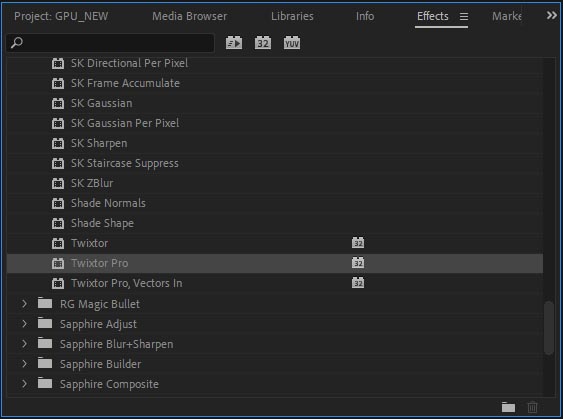The image size is (563, 419).
Task: Click the search magnifier icon
Action: pyautogui.click(x=17, y=43)
